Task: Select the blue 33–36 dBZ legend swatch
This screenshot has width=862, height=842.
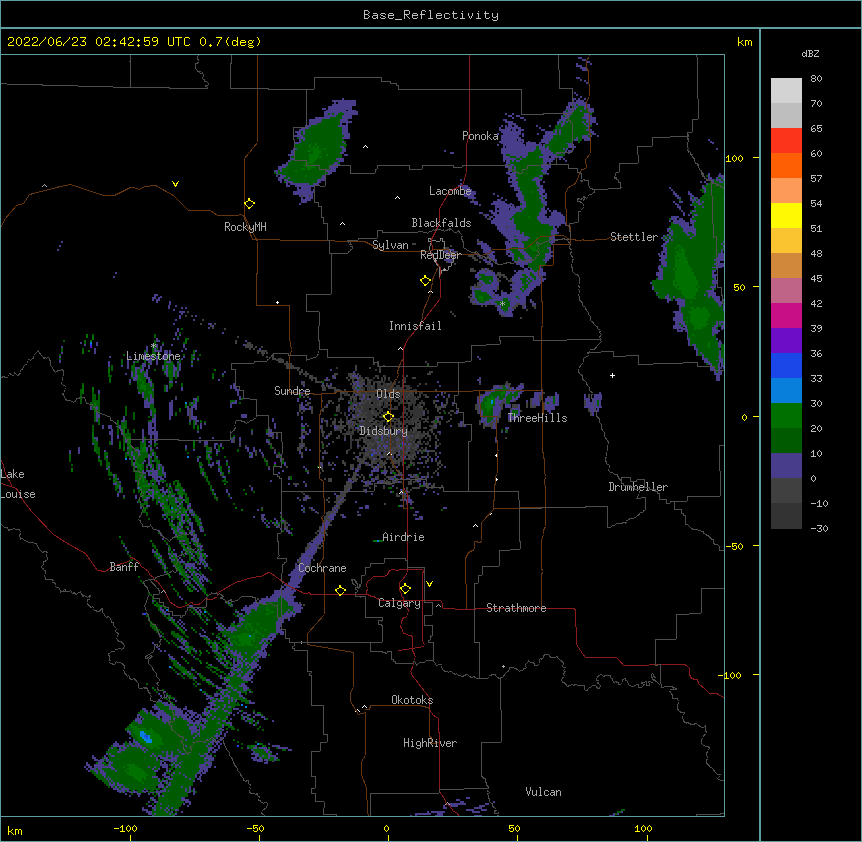Action: point(786,365)
